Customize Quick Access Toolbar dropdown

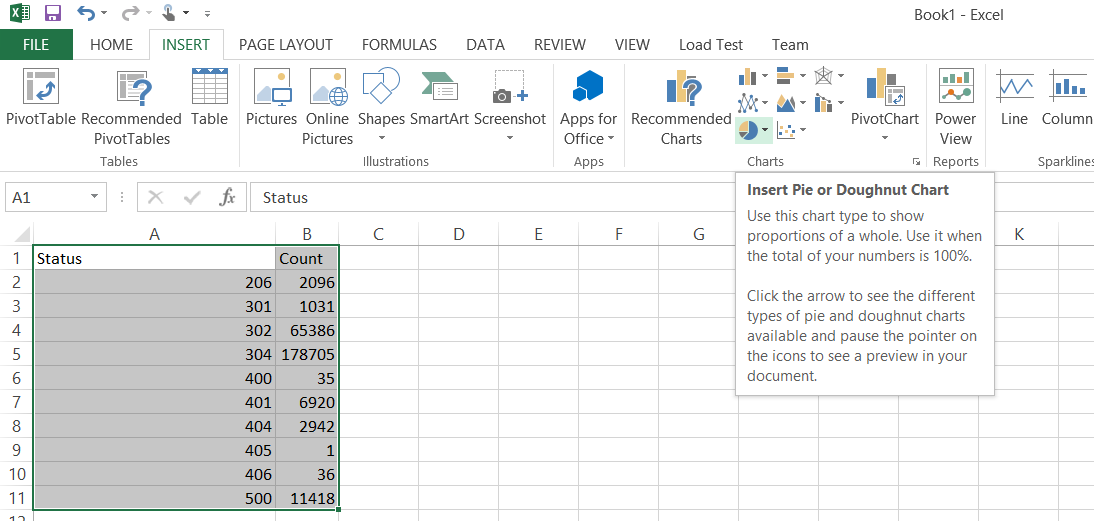207,13
